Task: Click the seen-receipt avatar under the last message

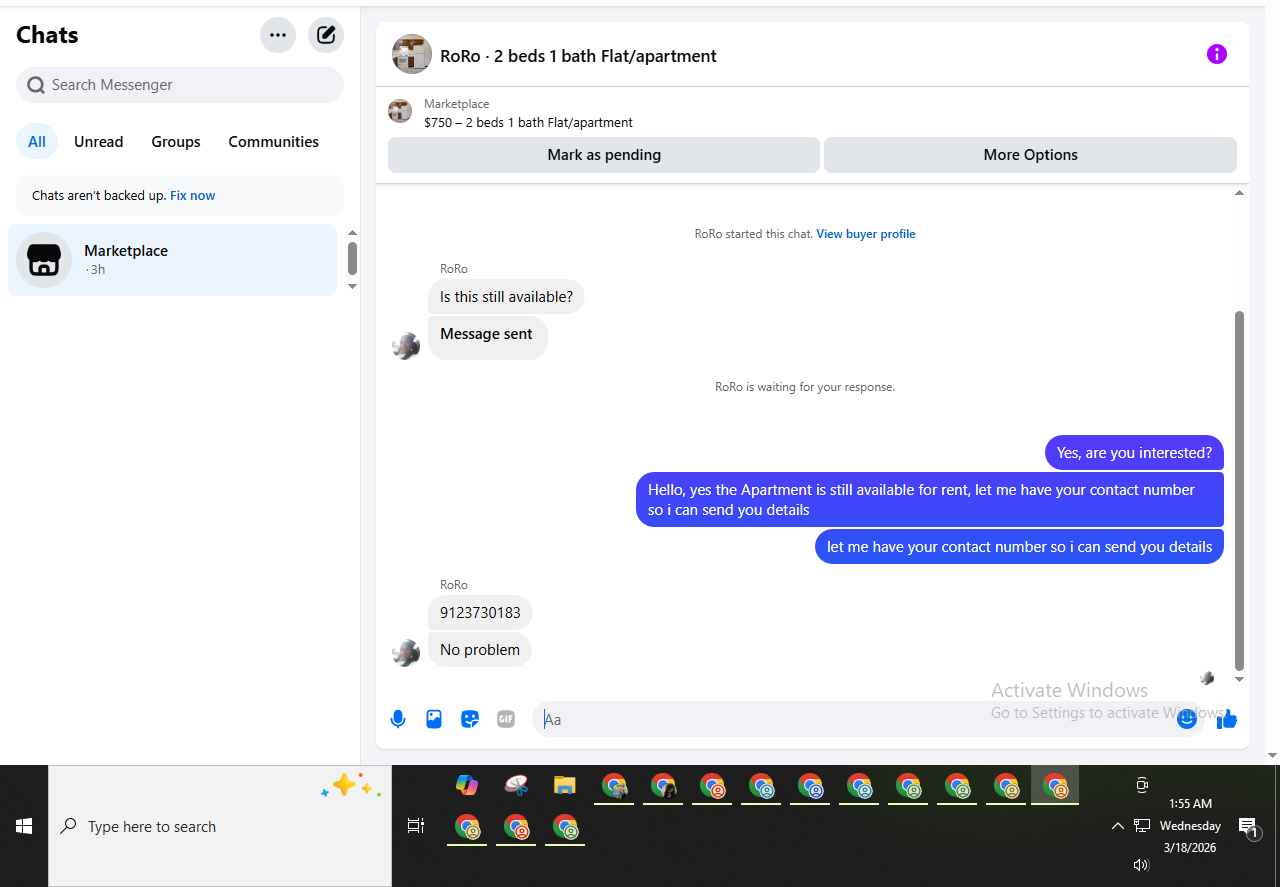Action: pyautogui.click(x=1207, y=678)
